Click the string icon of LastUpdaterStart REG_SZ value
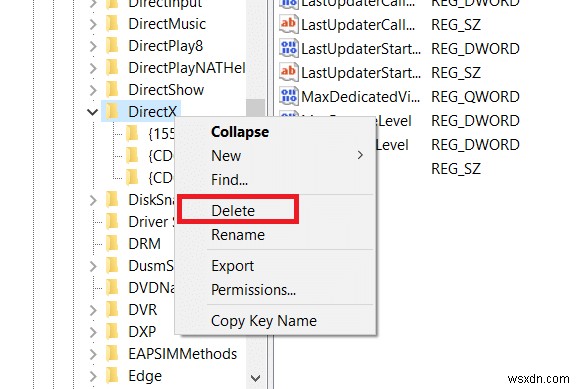Viewport: 581px width, 389px height. [x=289, y=72]
